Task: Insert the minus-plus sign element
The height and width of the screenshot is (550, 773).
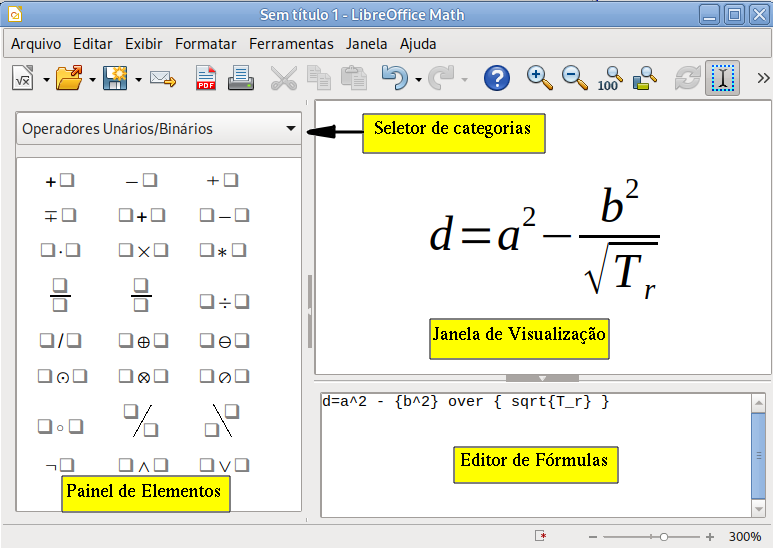Action: coord(60,216)
